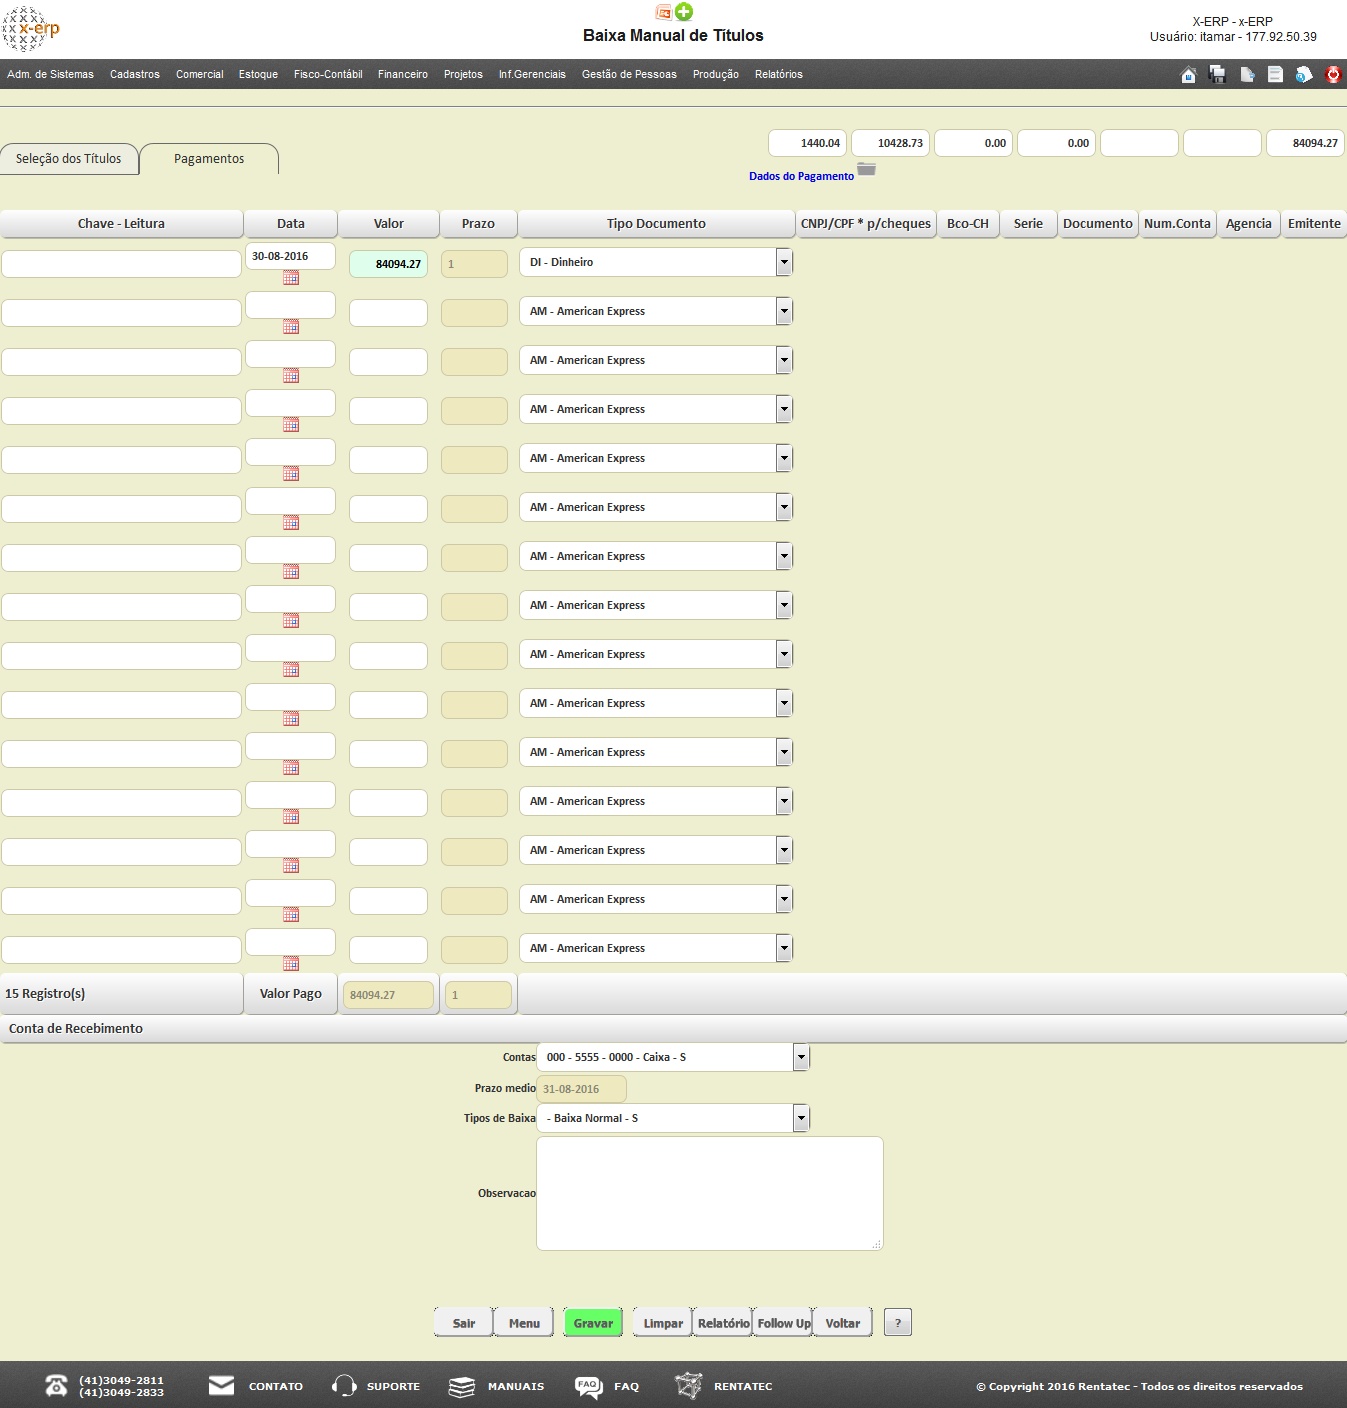Click the X-ERP logo
Viewport: 1347px width, 1408px height.
coord(31,28)
